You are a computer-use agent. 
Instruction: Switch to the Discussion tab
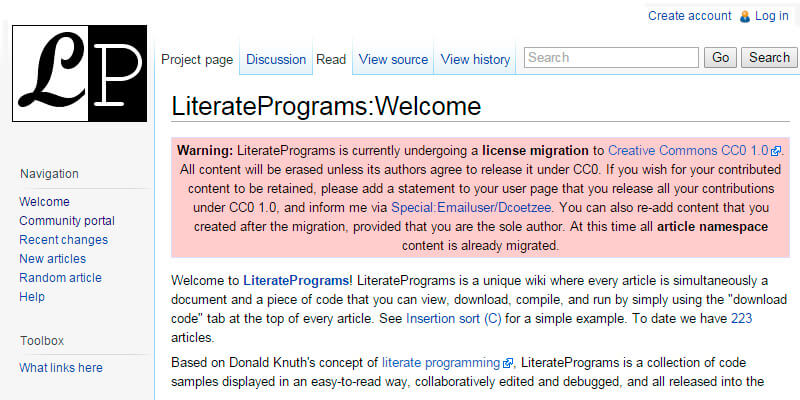point(276,60)
